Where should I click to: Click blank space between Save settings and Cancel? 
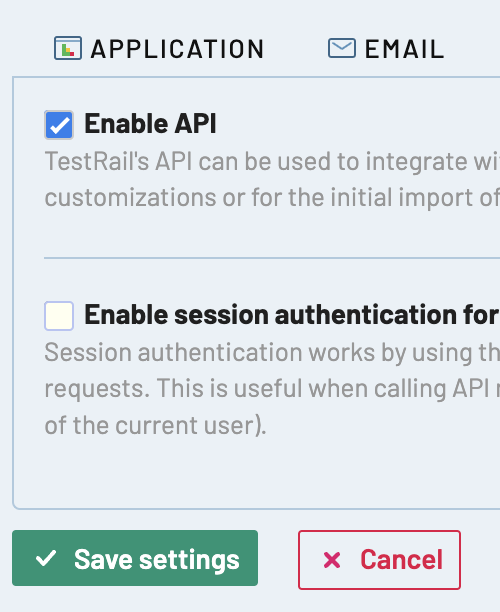(x=278, y=559)
